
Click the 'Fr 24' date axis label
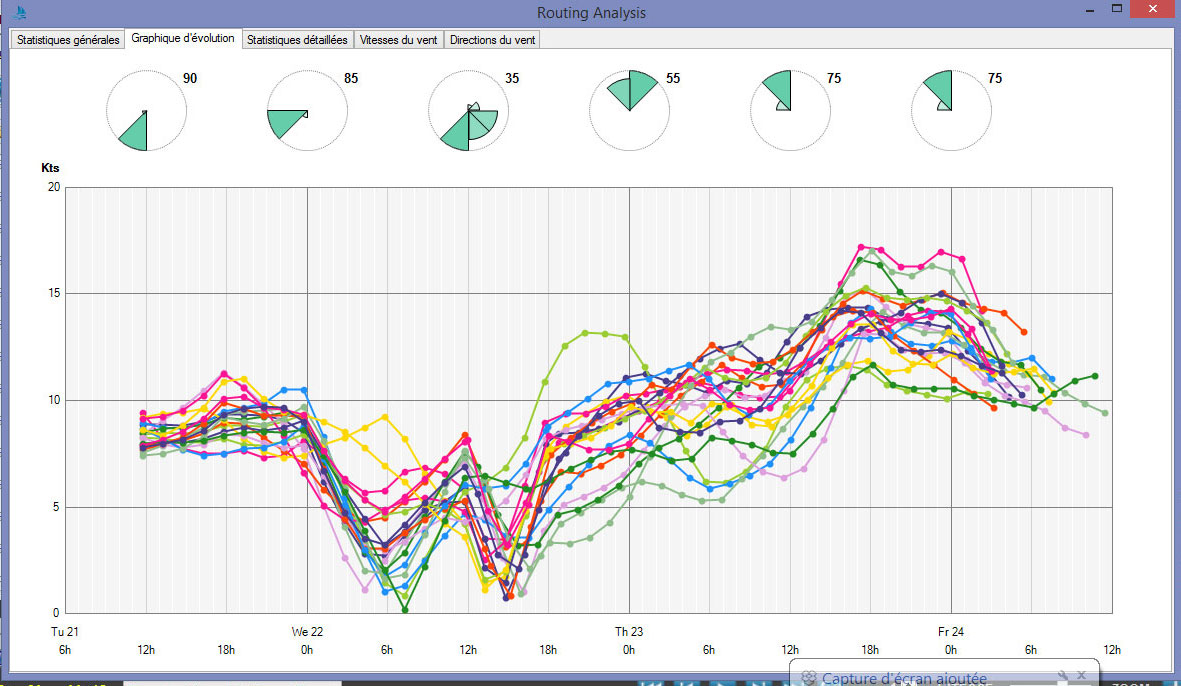tap(950, 631)
